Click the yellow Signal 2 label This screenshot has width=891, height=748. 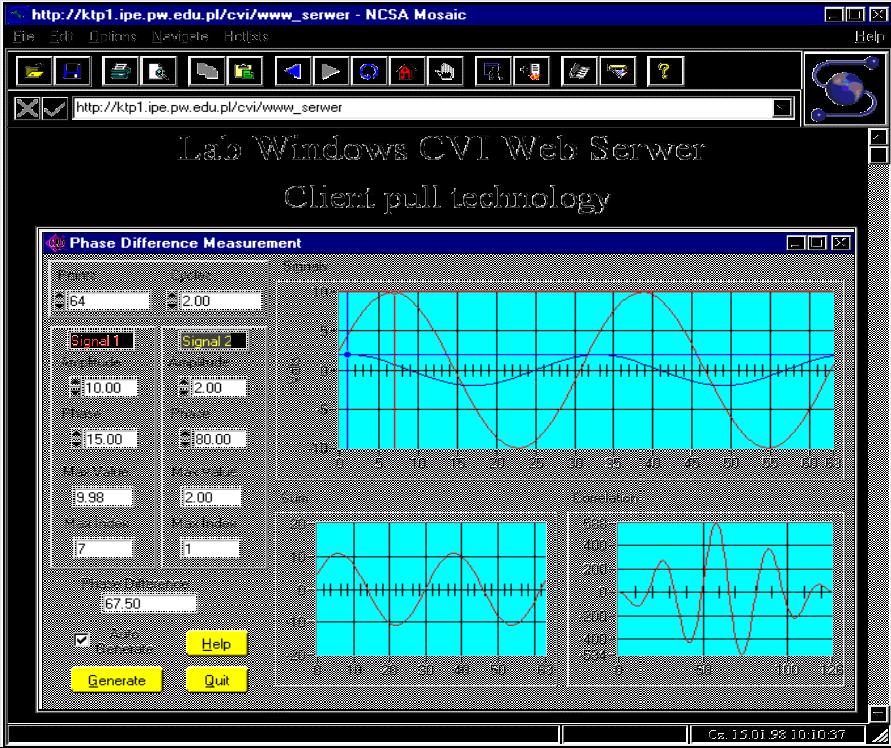point(213,340)
